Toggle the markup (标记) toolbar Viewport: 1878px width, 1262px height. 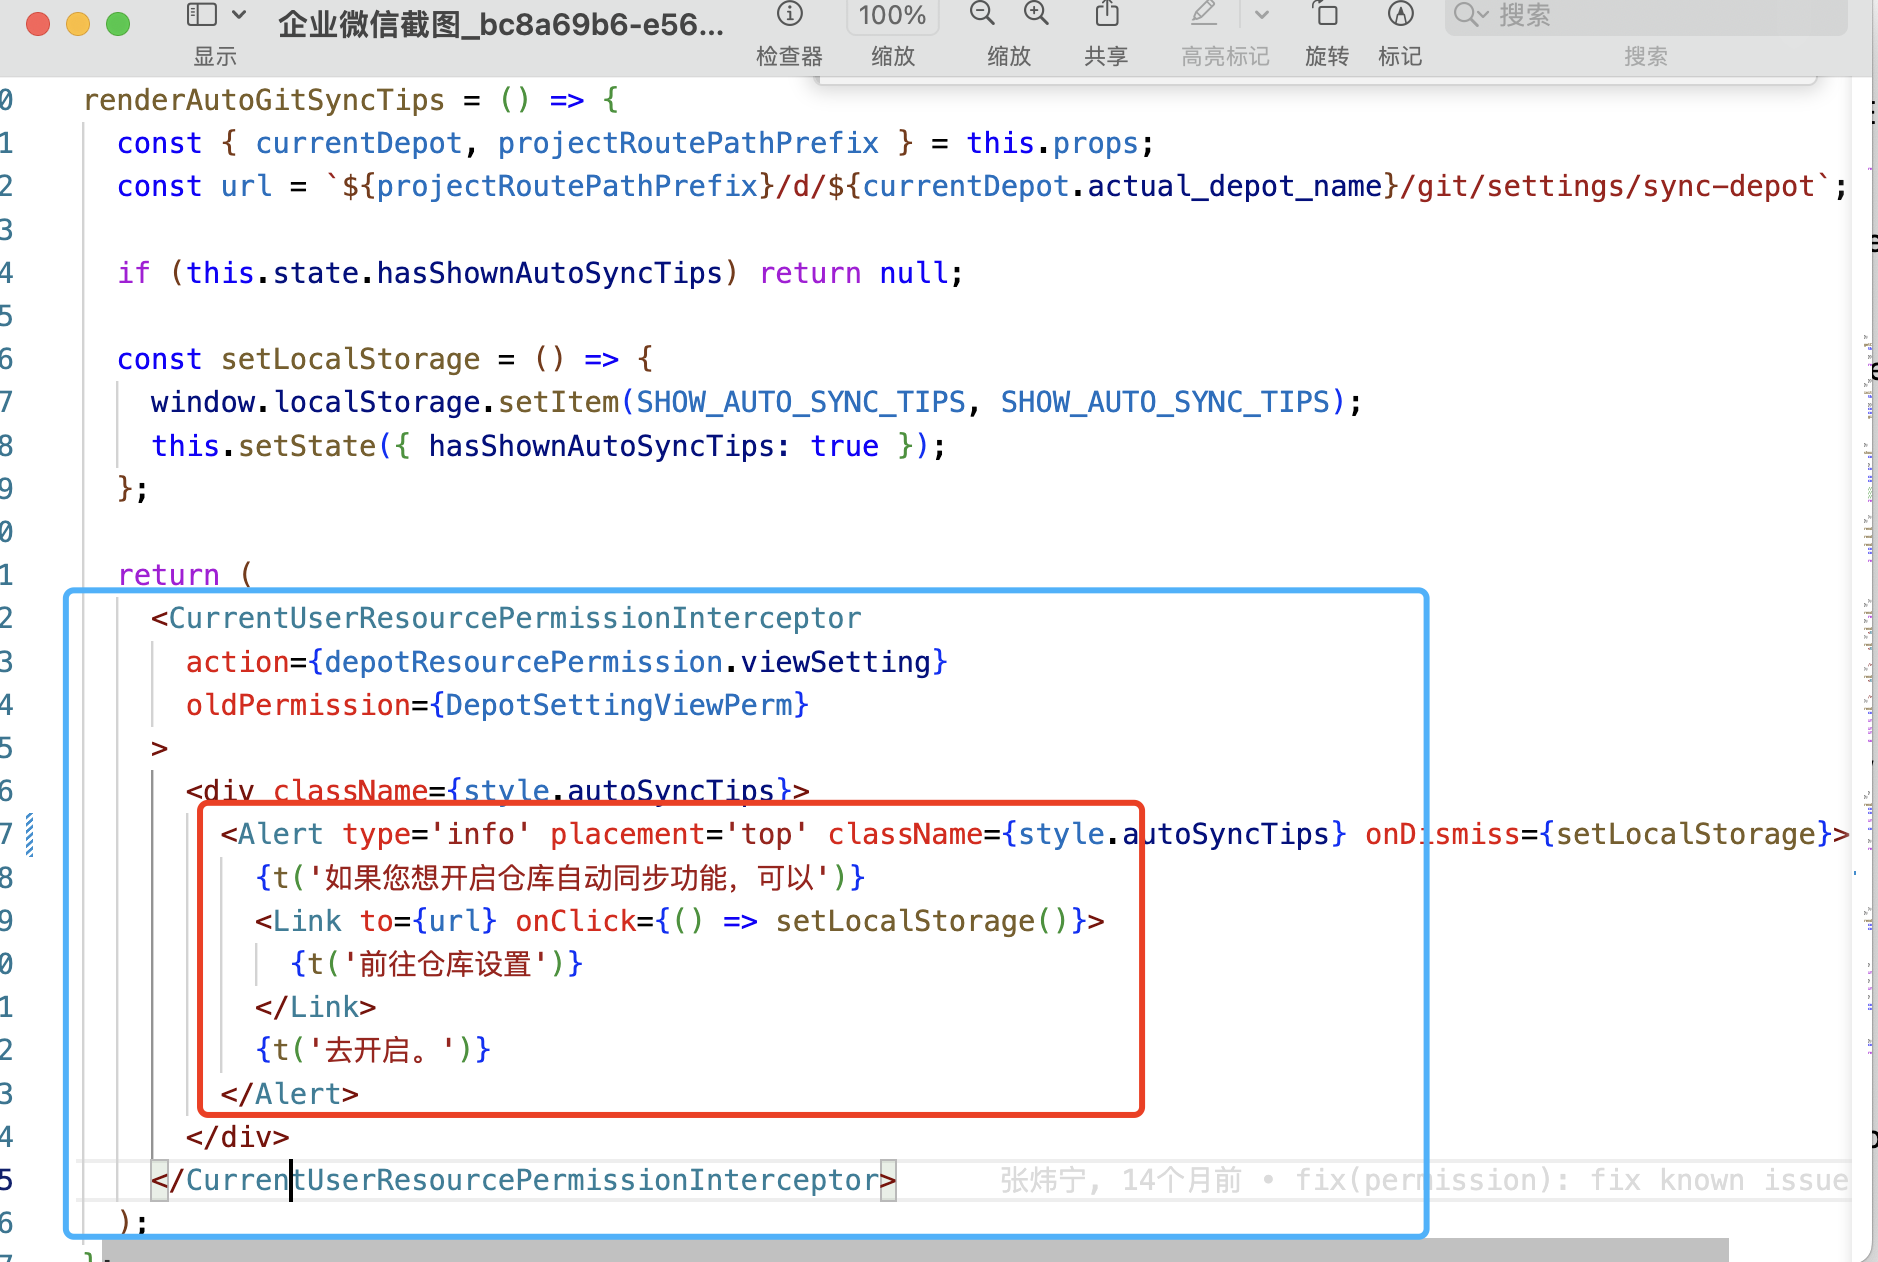coord(1400,15)
